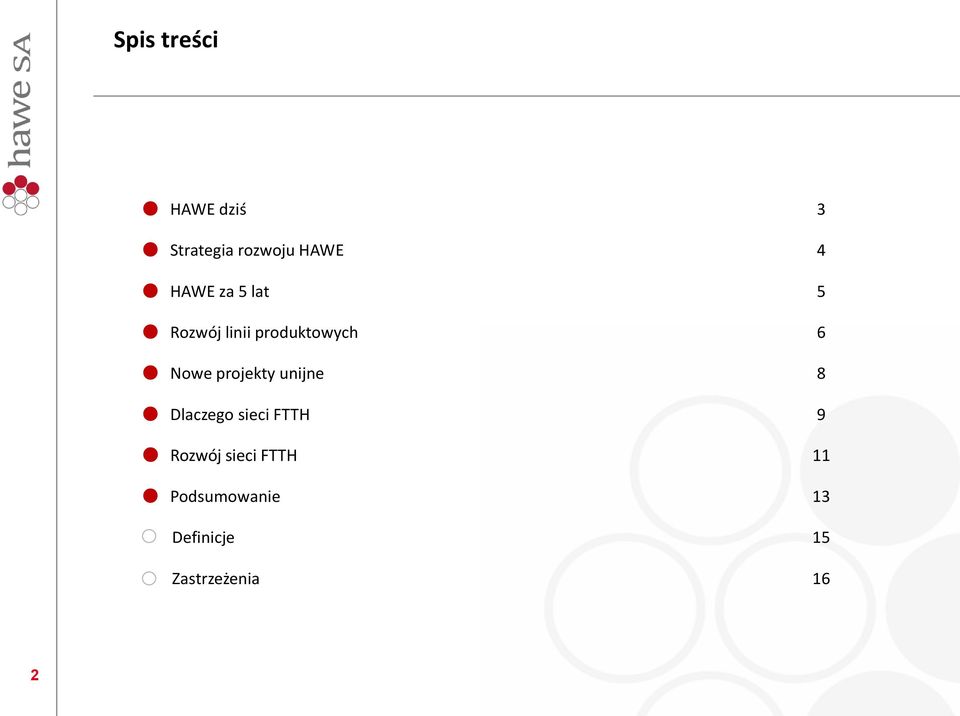Click the red slide number 2

(34, 675)
